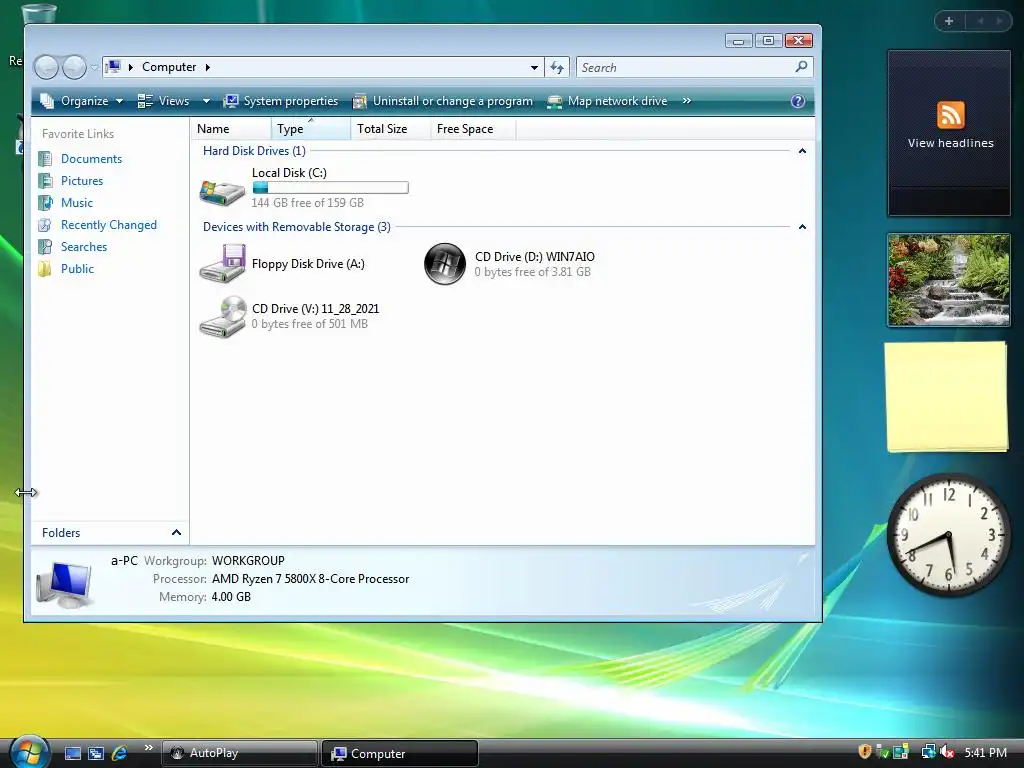
Task: Open the Local Disk (C:) drive icon
Action: tap(222, 193)
